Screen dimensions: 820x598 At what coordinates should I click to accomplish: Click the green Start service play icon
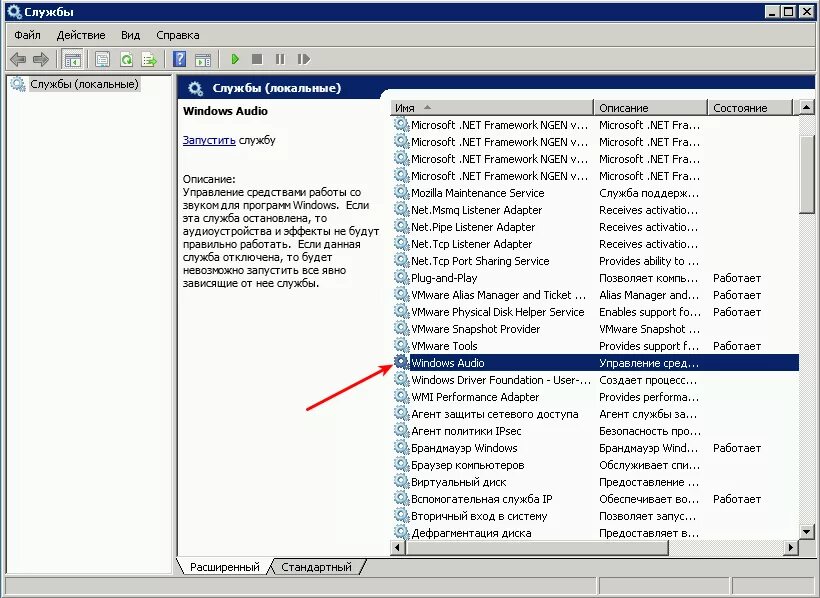(x=235, y=59)
